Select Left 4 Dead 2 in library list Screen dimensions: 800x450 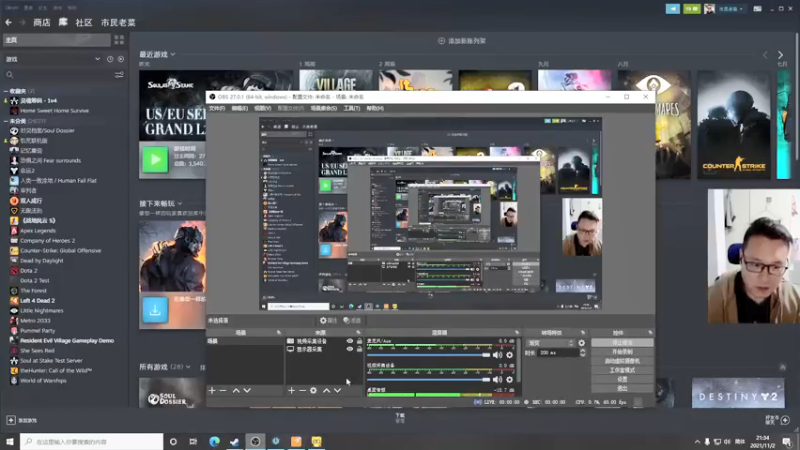37,301
